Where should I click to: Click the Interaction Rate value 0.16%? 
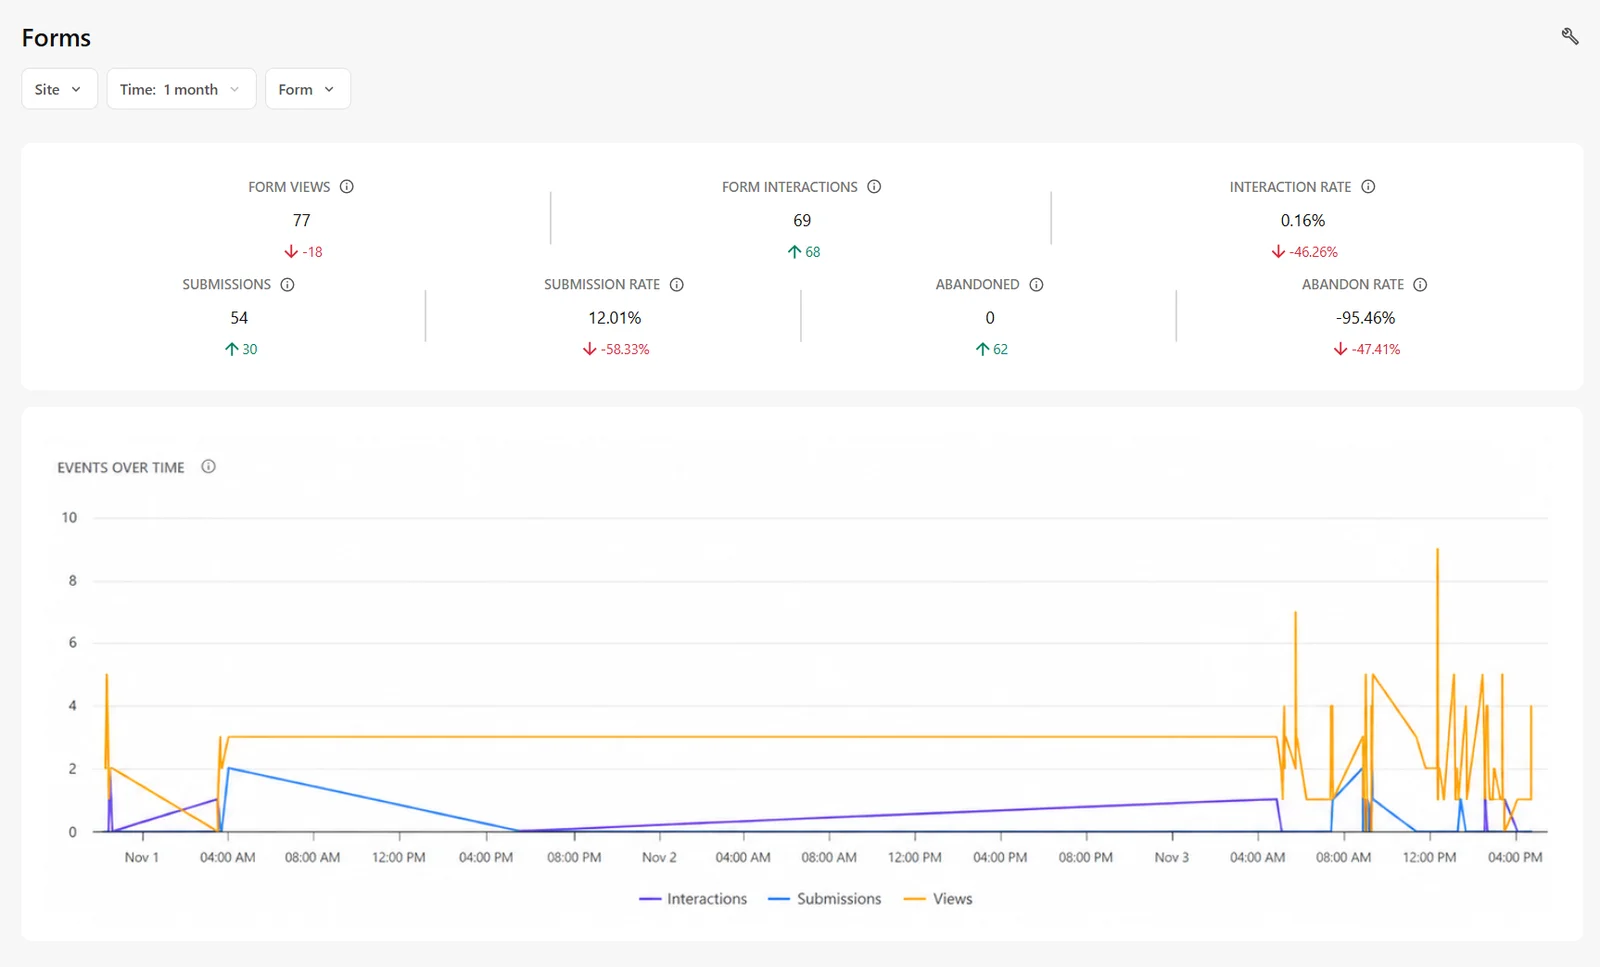click(x=1303, y=220)
